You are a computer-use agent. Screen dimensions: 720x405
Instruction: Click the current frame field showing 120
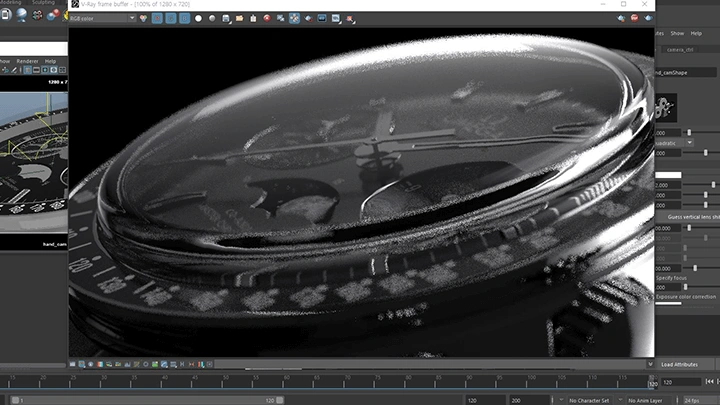coord(681,382)
